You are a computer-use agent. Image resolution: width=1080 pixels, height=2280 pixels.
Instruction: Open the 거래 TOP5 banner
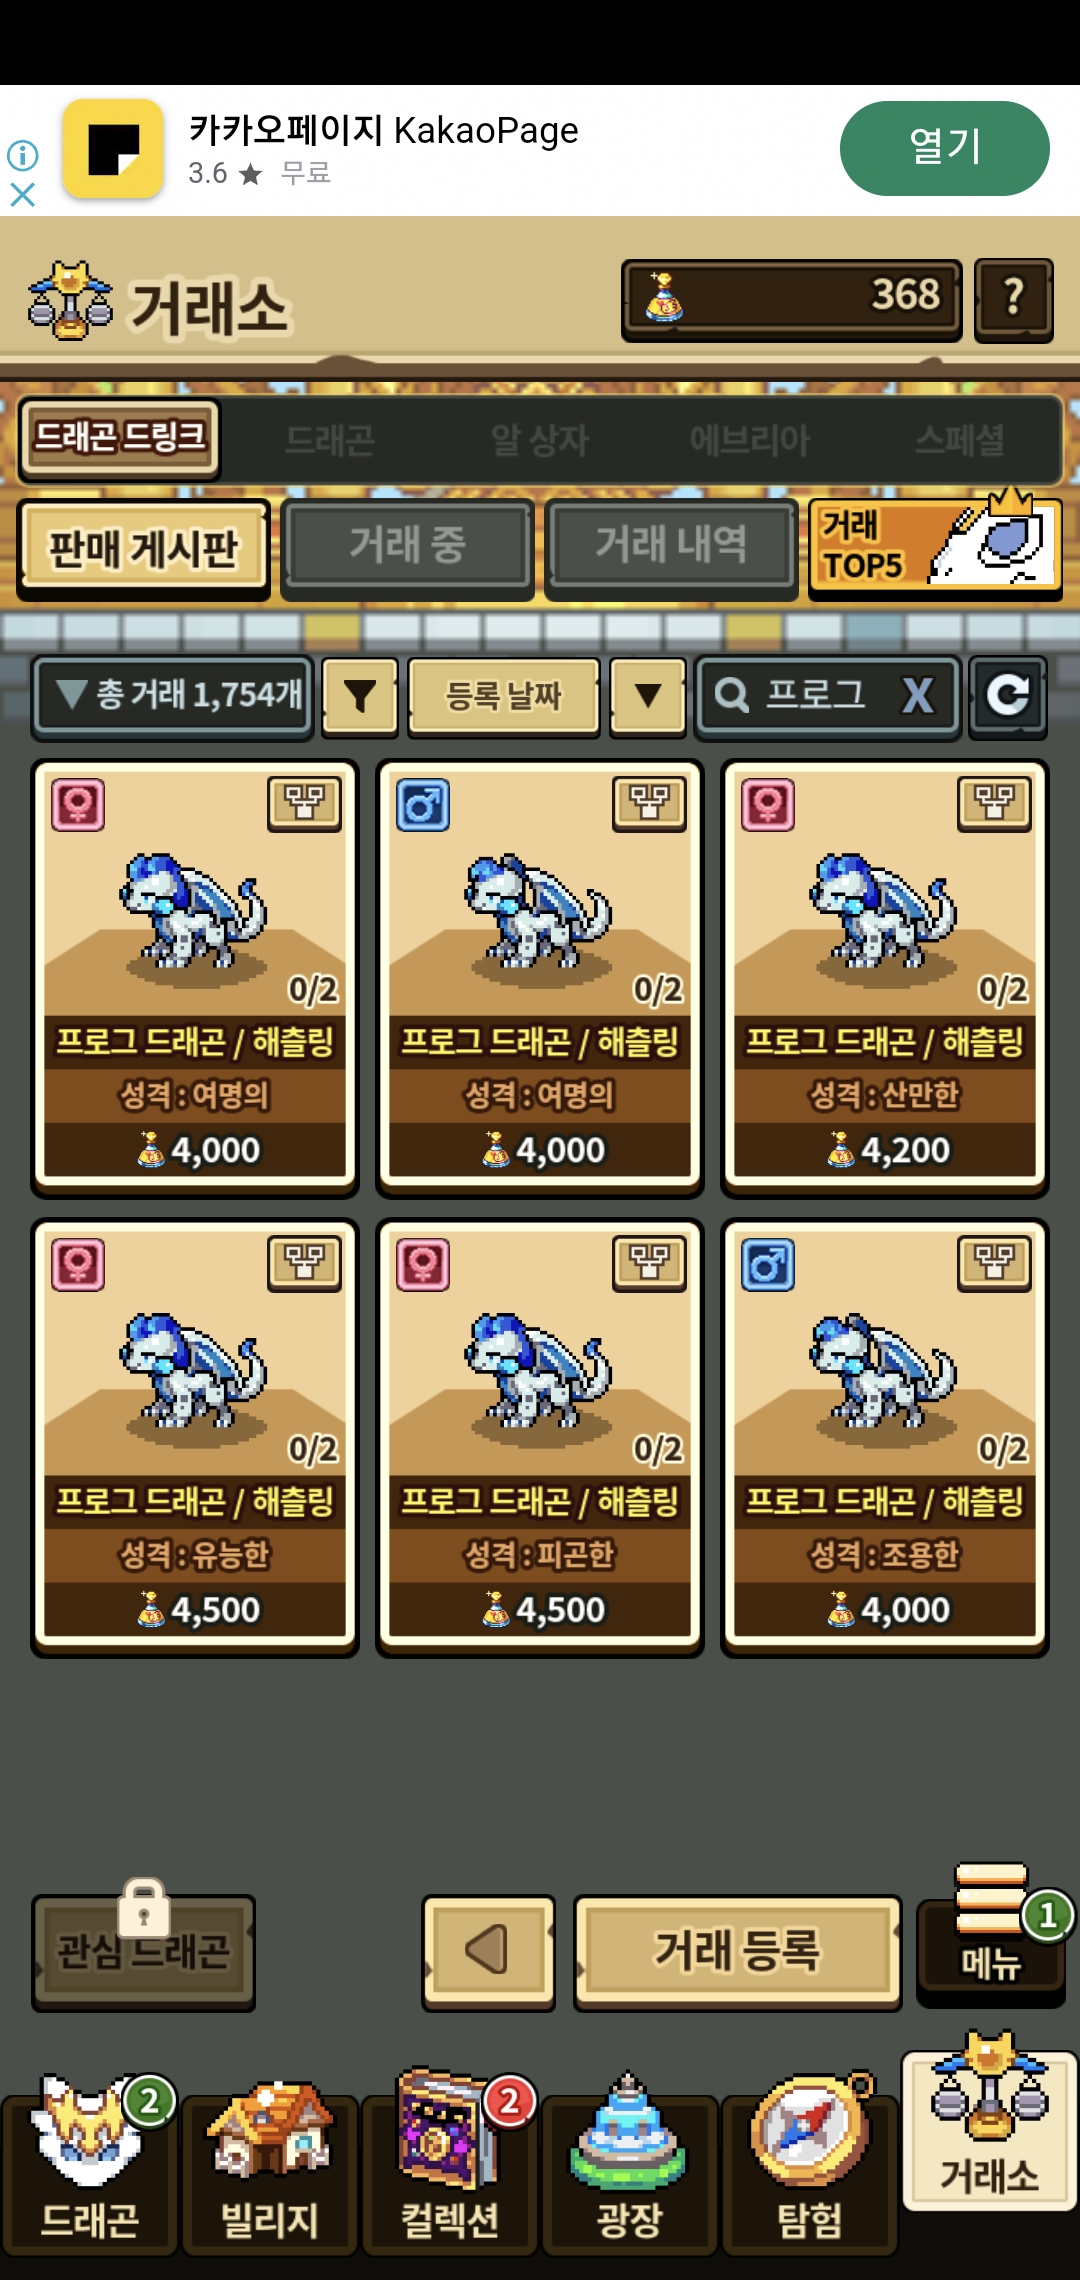click(935, 546)
